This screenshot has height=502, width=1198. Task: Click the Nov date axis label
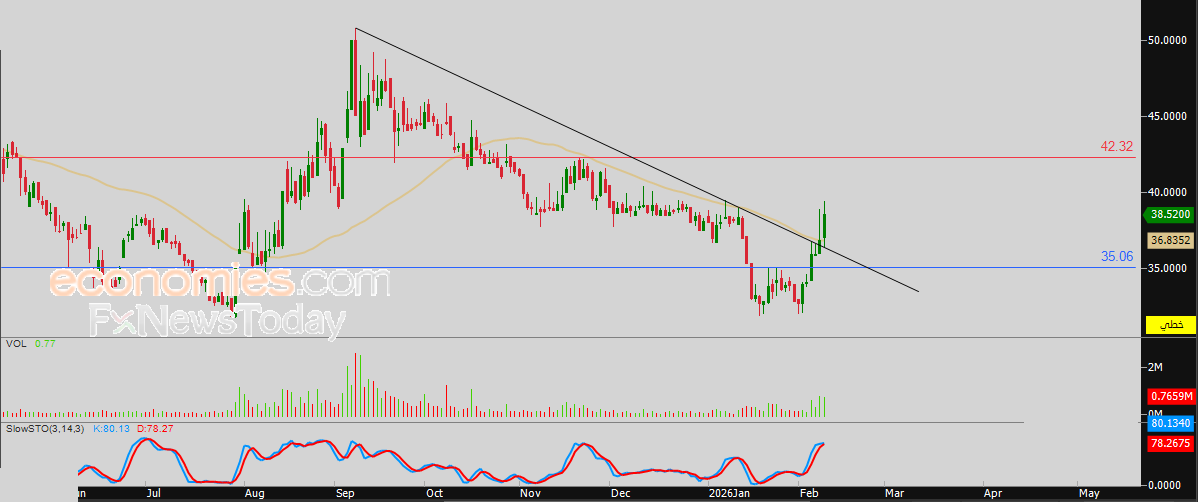point(530,494)
